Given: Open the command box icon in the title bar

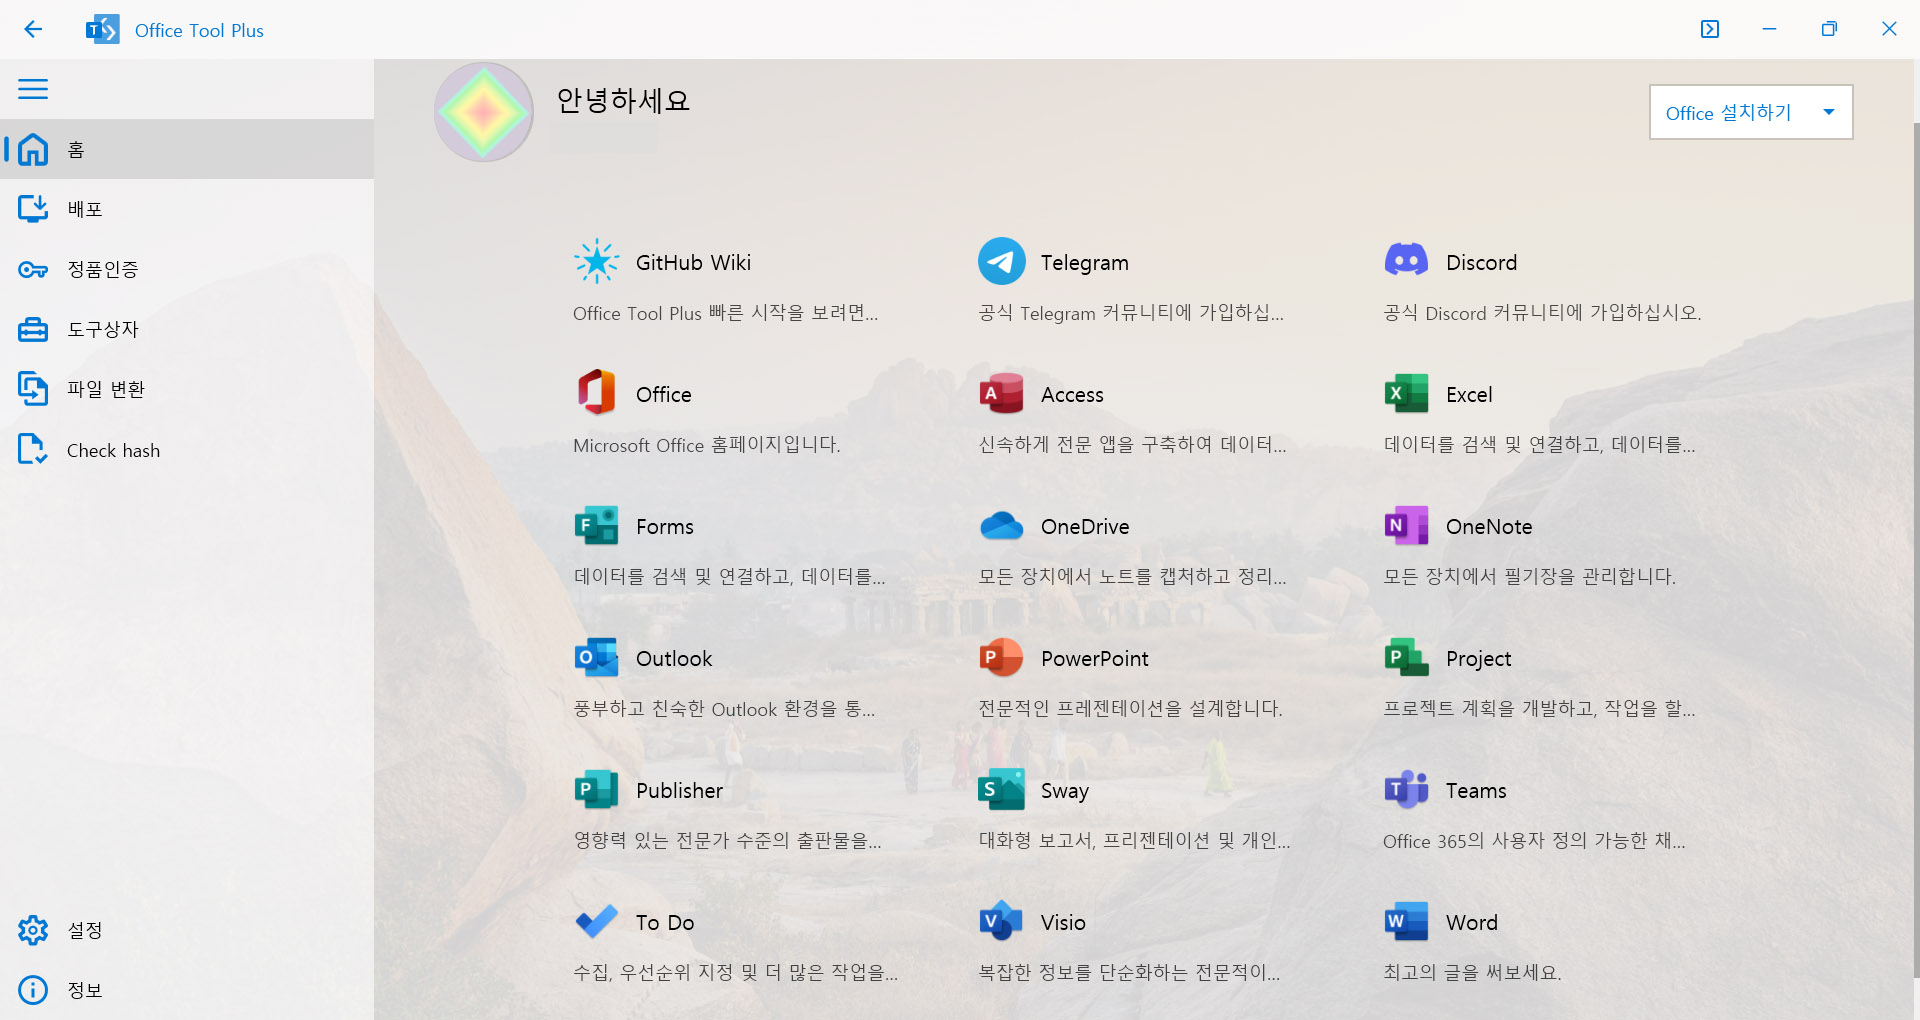Looking at the screenshot, I should (x=1710, y=29).
